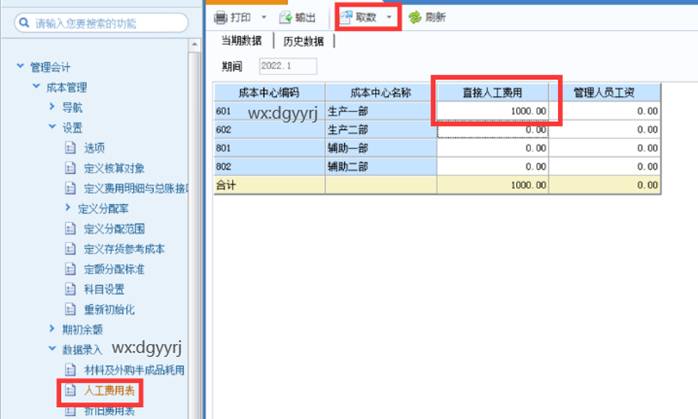Click the 直接人工费用 cell with 1000.00
The image size is (698, 419).
point(492,111)
